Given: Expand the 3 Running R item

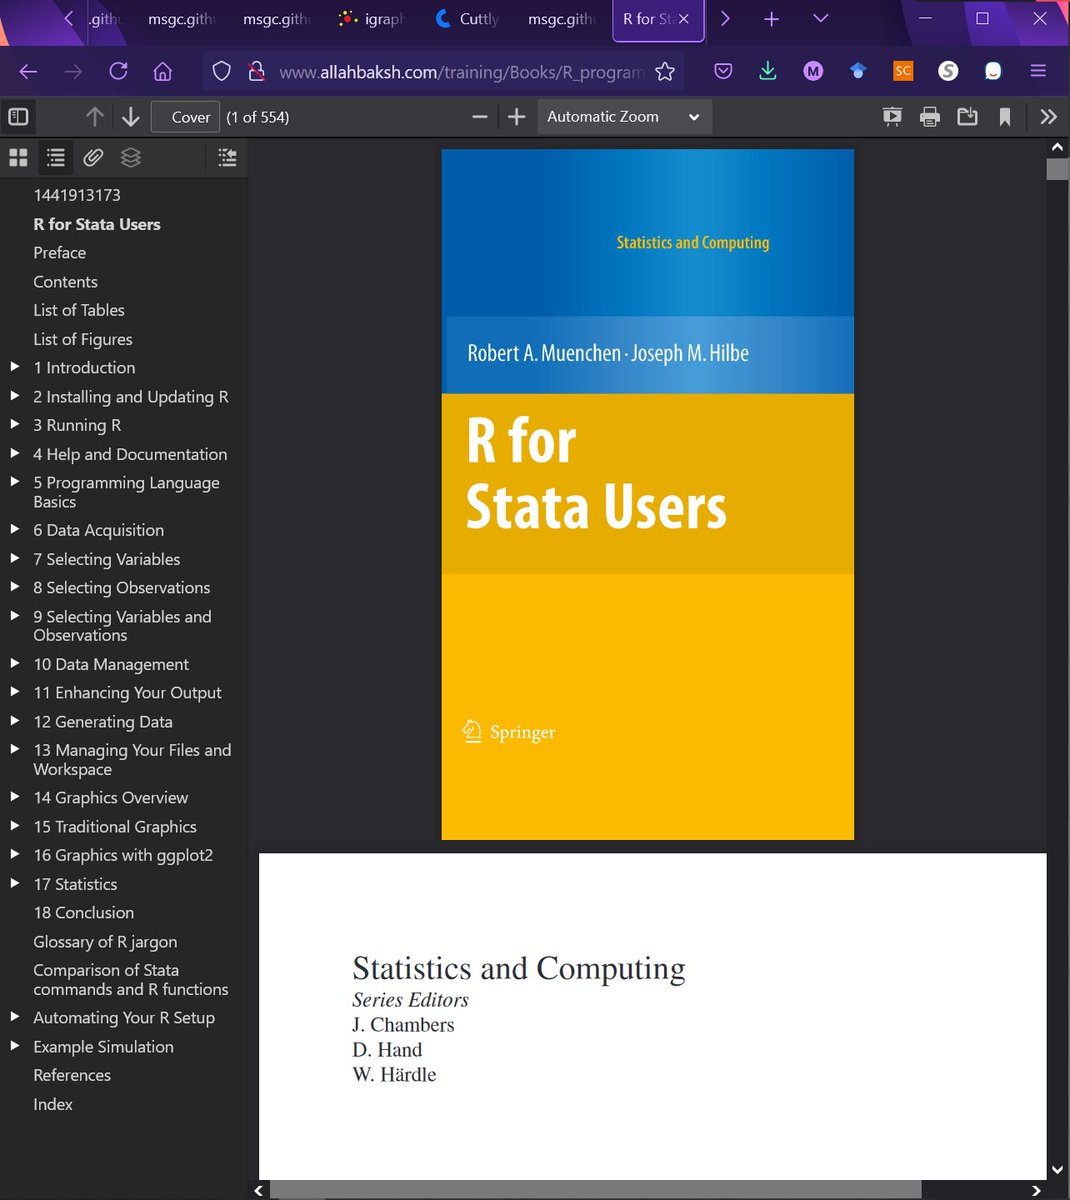Looking at the screenshot, I should pyautogui.click(x=15, y=425).
